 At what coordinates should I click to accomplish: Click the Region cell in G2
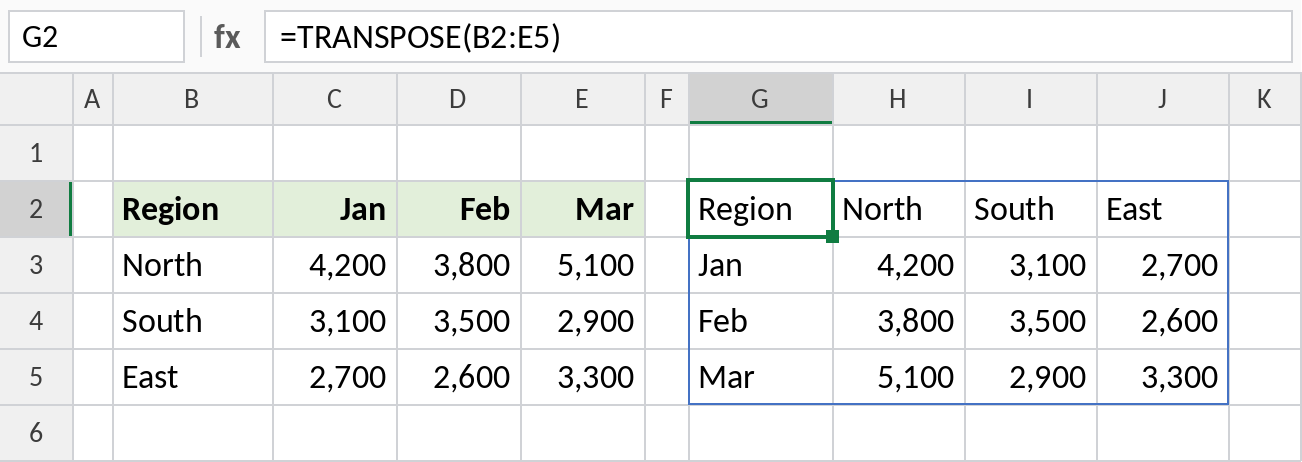click(x=761, y=209)
